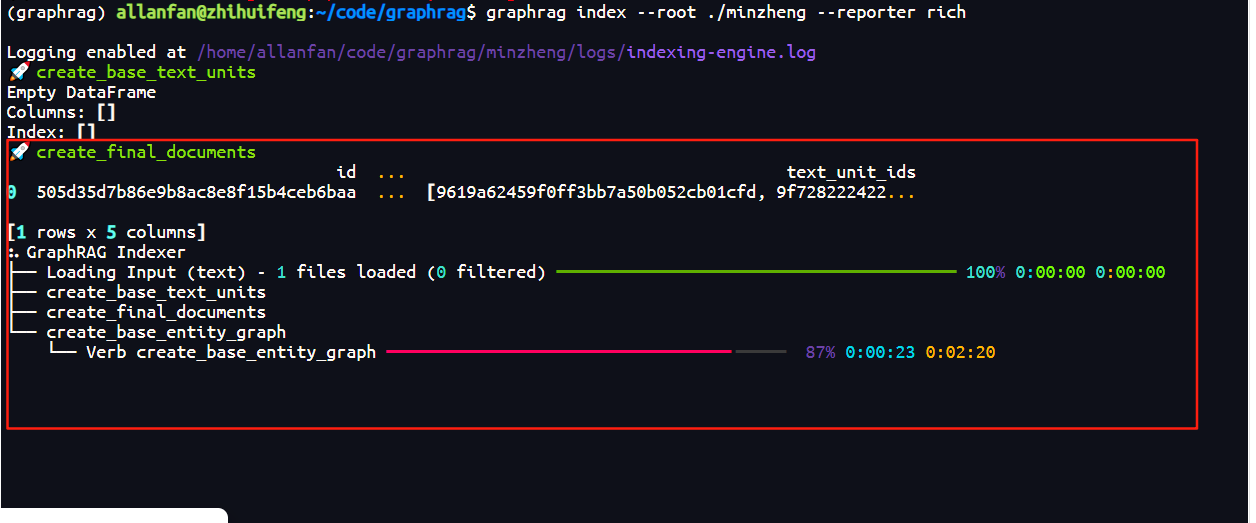Image resolution: width=1256 pixels, height=523 pixels.
Task: Click the allanfan@zhihuifeng prompt user
Action: click(x=211, y=12)
